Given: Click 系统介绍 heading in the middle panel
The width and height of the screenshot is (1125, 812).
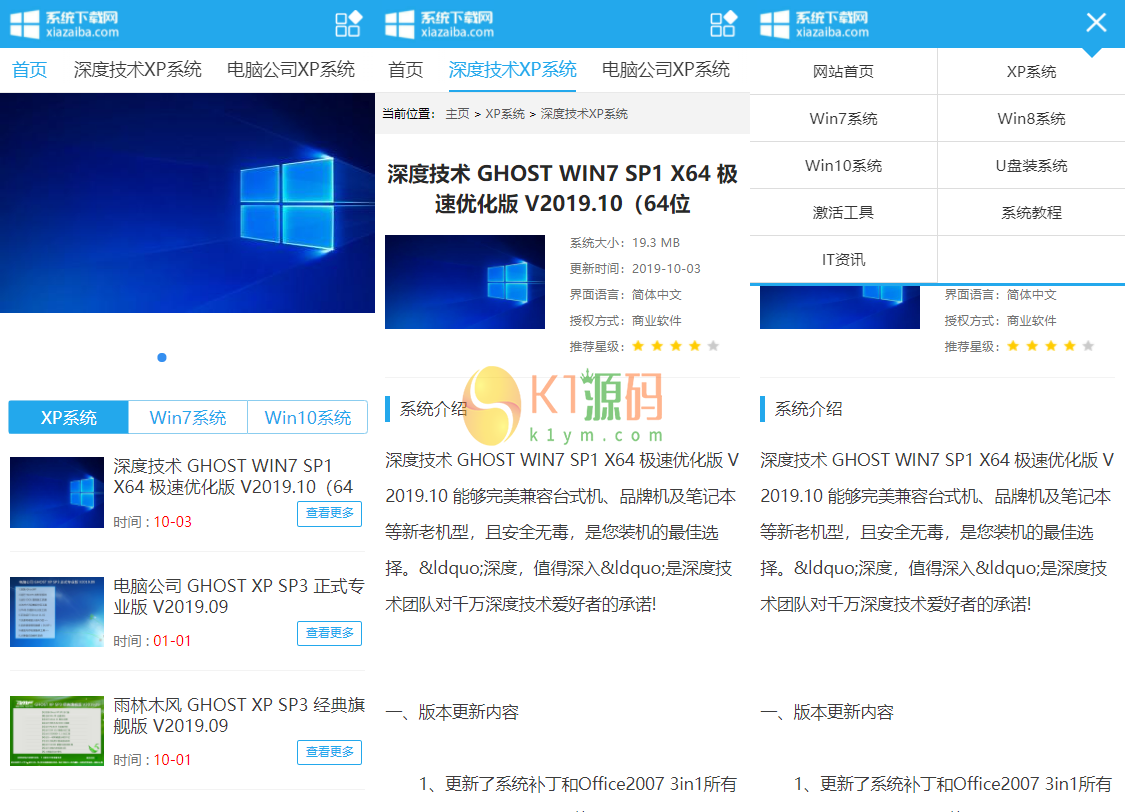Looking at the screenshot, I should click(433, 409).
